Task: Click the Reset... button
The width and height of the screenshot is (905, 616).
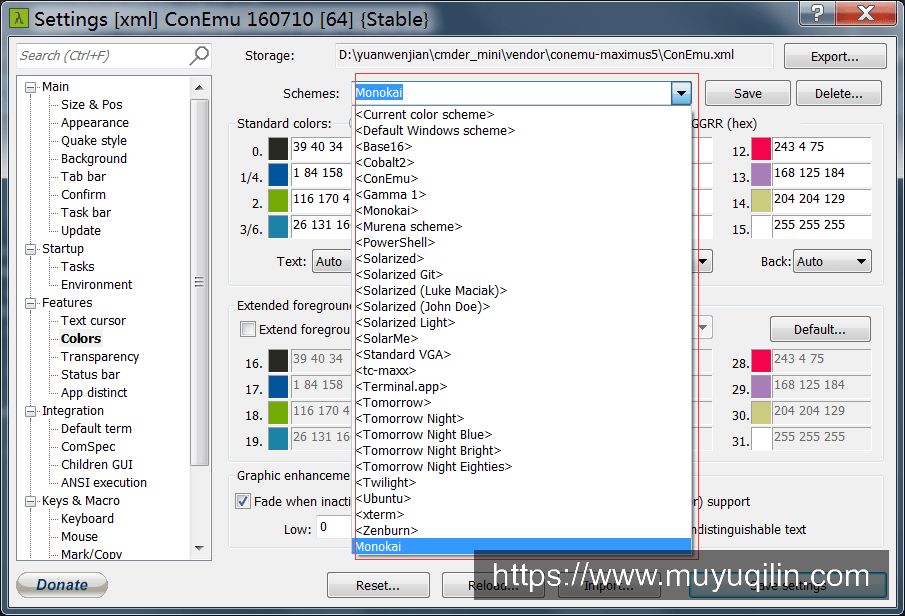Action: pos(378,585)
